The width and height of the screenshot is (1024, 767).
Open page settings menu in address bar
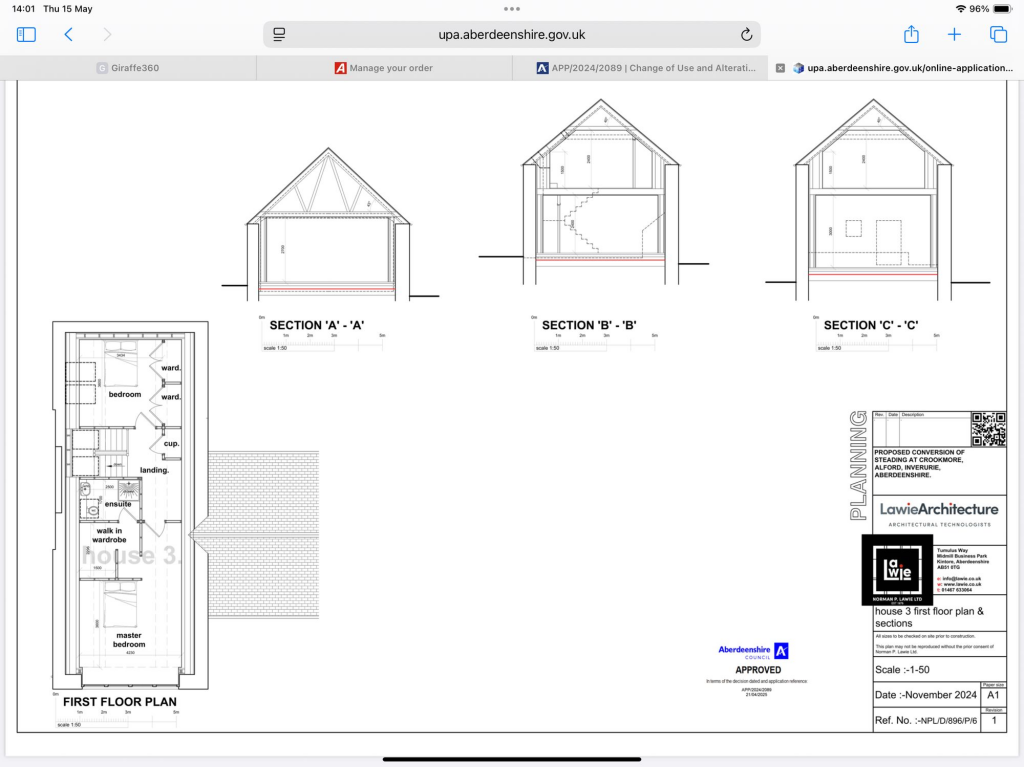point(280,35)
